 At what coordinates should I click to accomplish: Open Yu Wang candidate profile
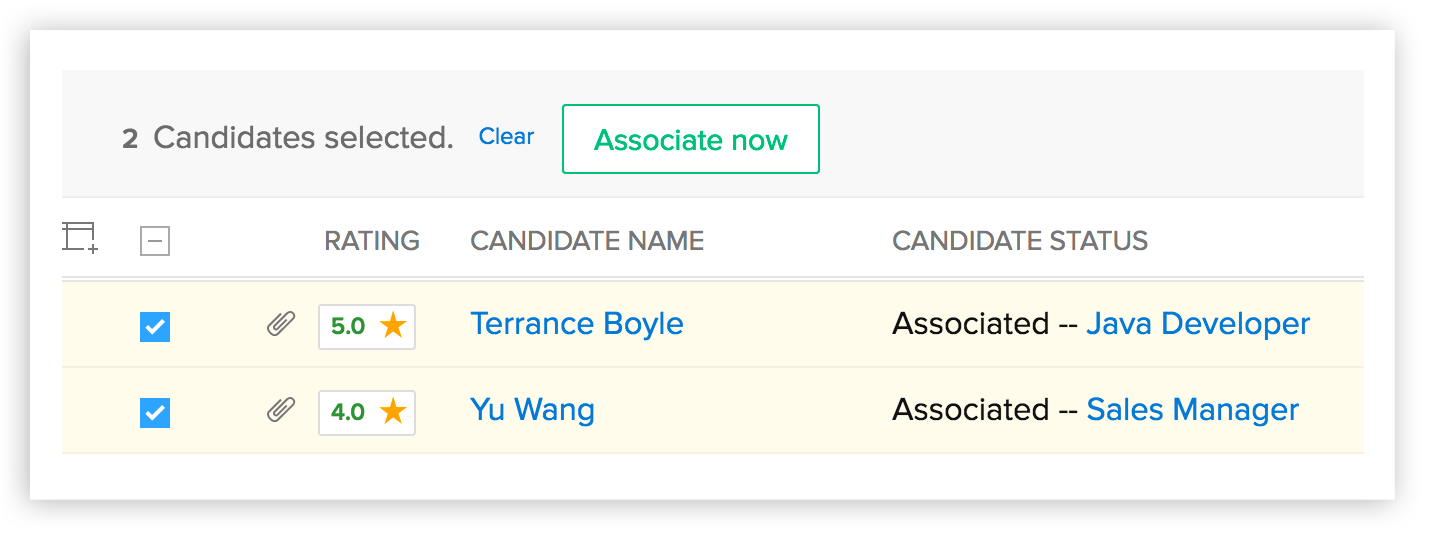(532, 410)
